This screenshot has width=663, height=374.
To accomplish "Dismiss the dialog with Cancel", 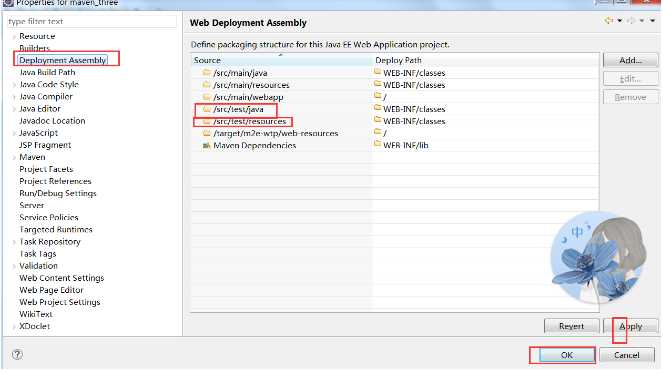I will tap(627, 355).
